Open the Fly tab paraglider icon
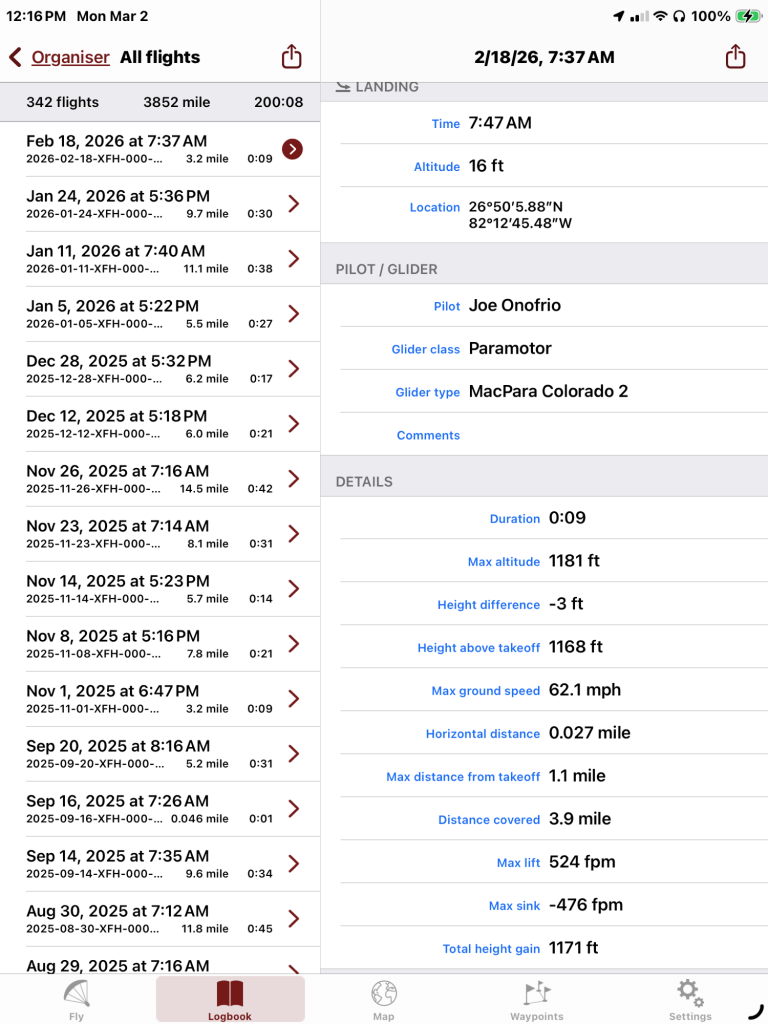This screenshot has width=768, height=1024. tap(77, 993)
